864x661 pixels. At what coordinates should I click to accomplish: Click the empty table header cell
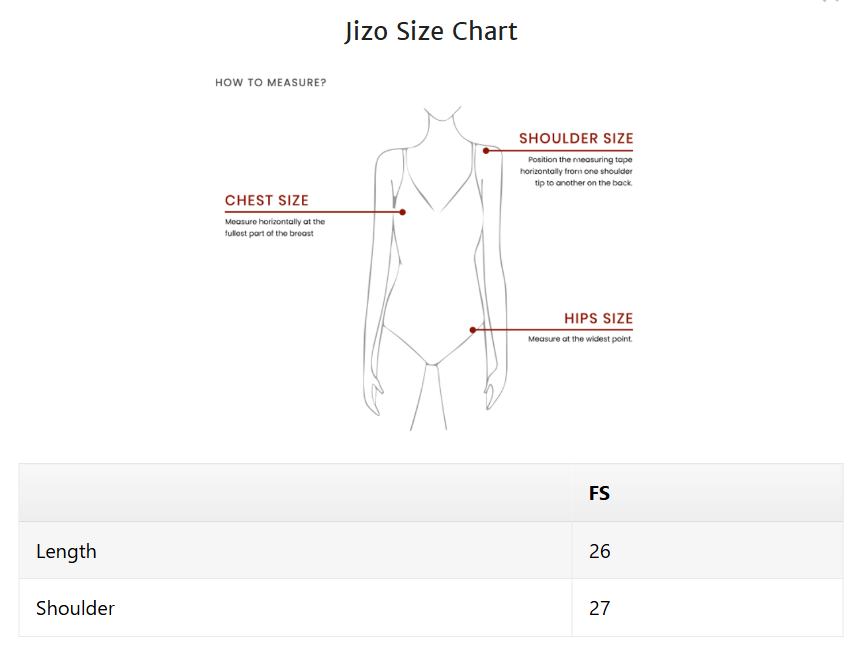point(295,493)
